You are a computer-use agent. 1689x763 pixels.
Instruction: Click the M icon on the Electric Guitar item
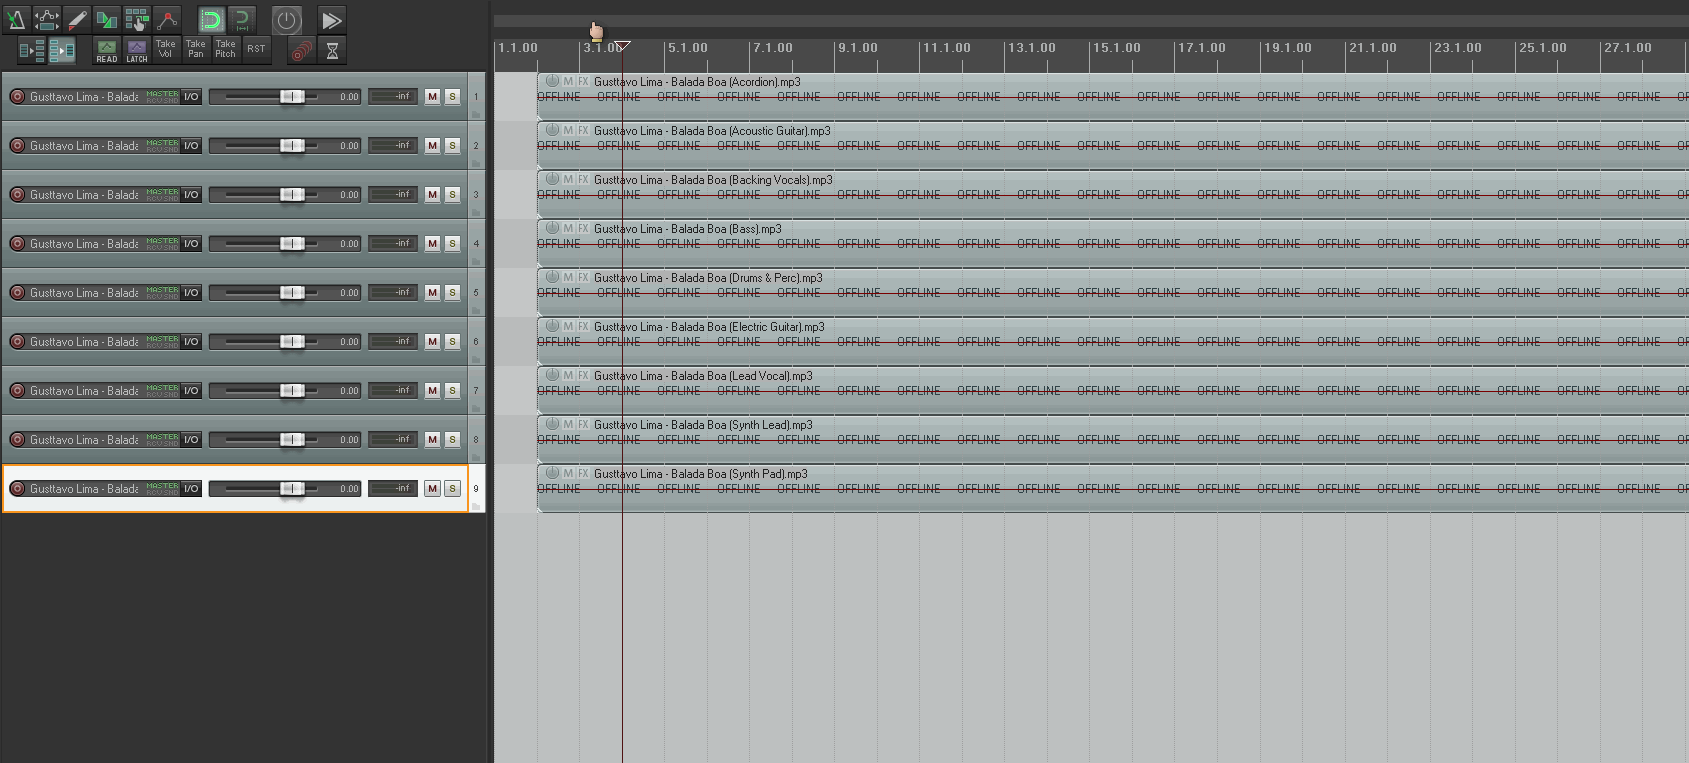[568, 326]
